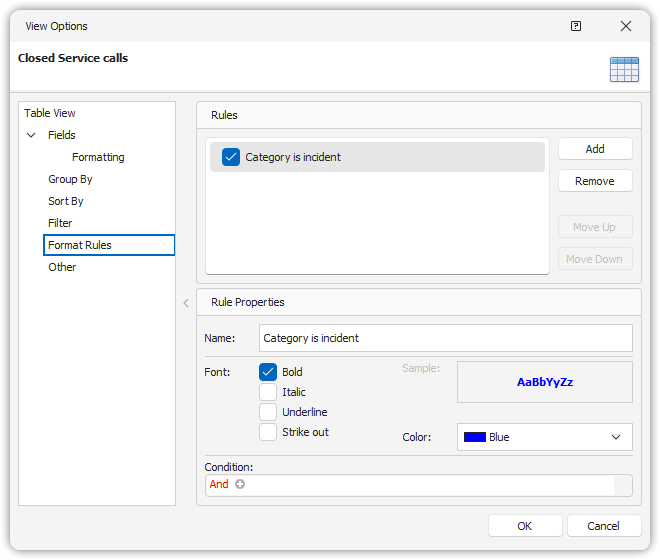Click the rule Name input field
660x560 pixels.
pyautogui.click(x=445, y=338)
